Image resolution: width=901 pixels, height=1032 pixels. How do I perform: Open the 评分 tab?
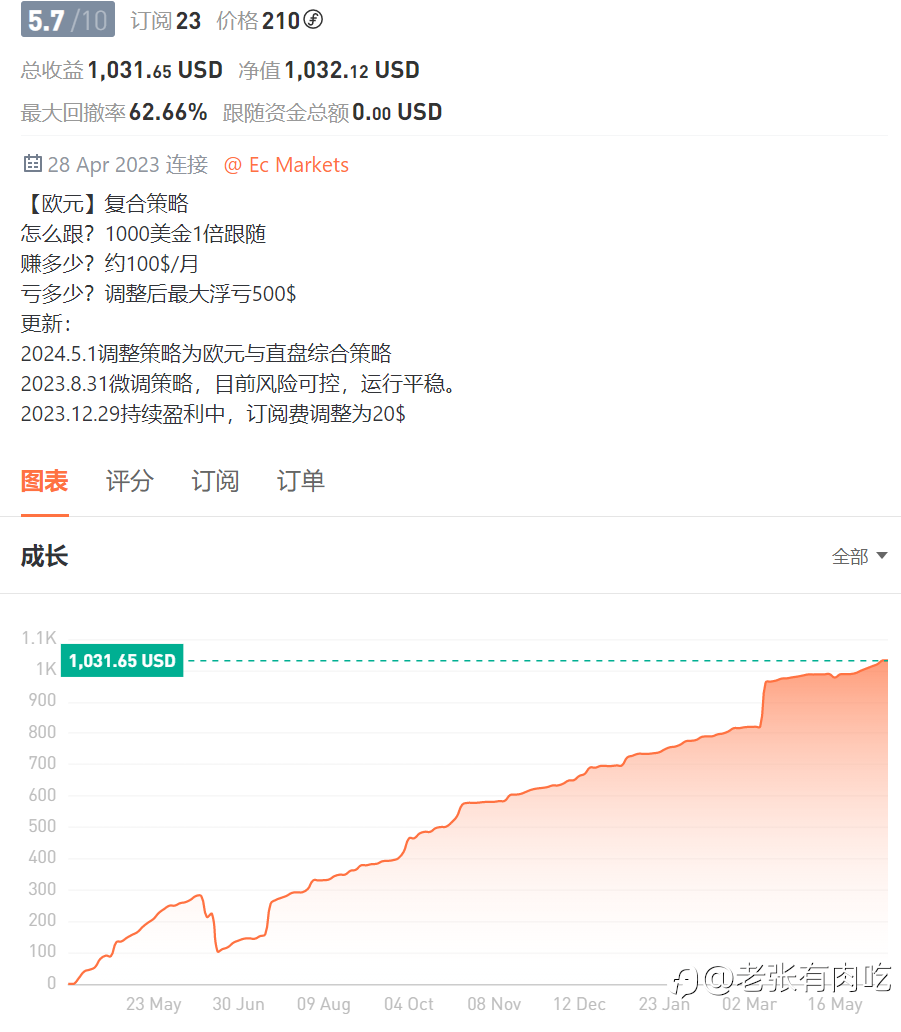tap(130, 481)
